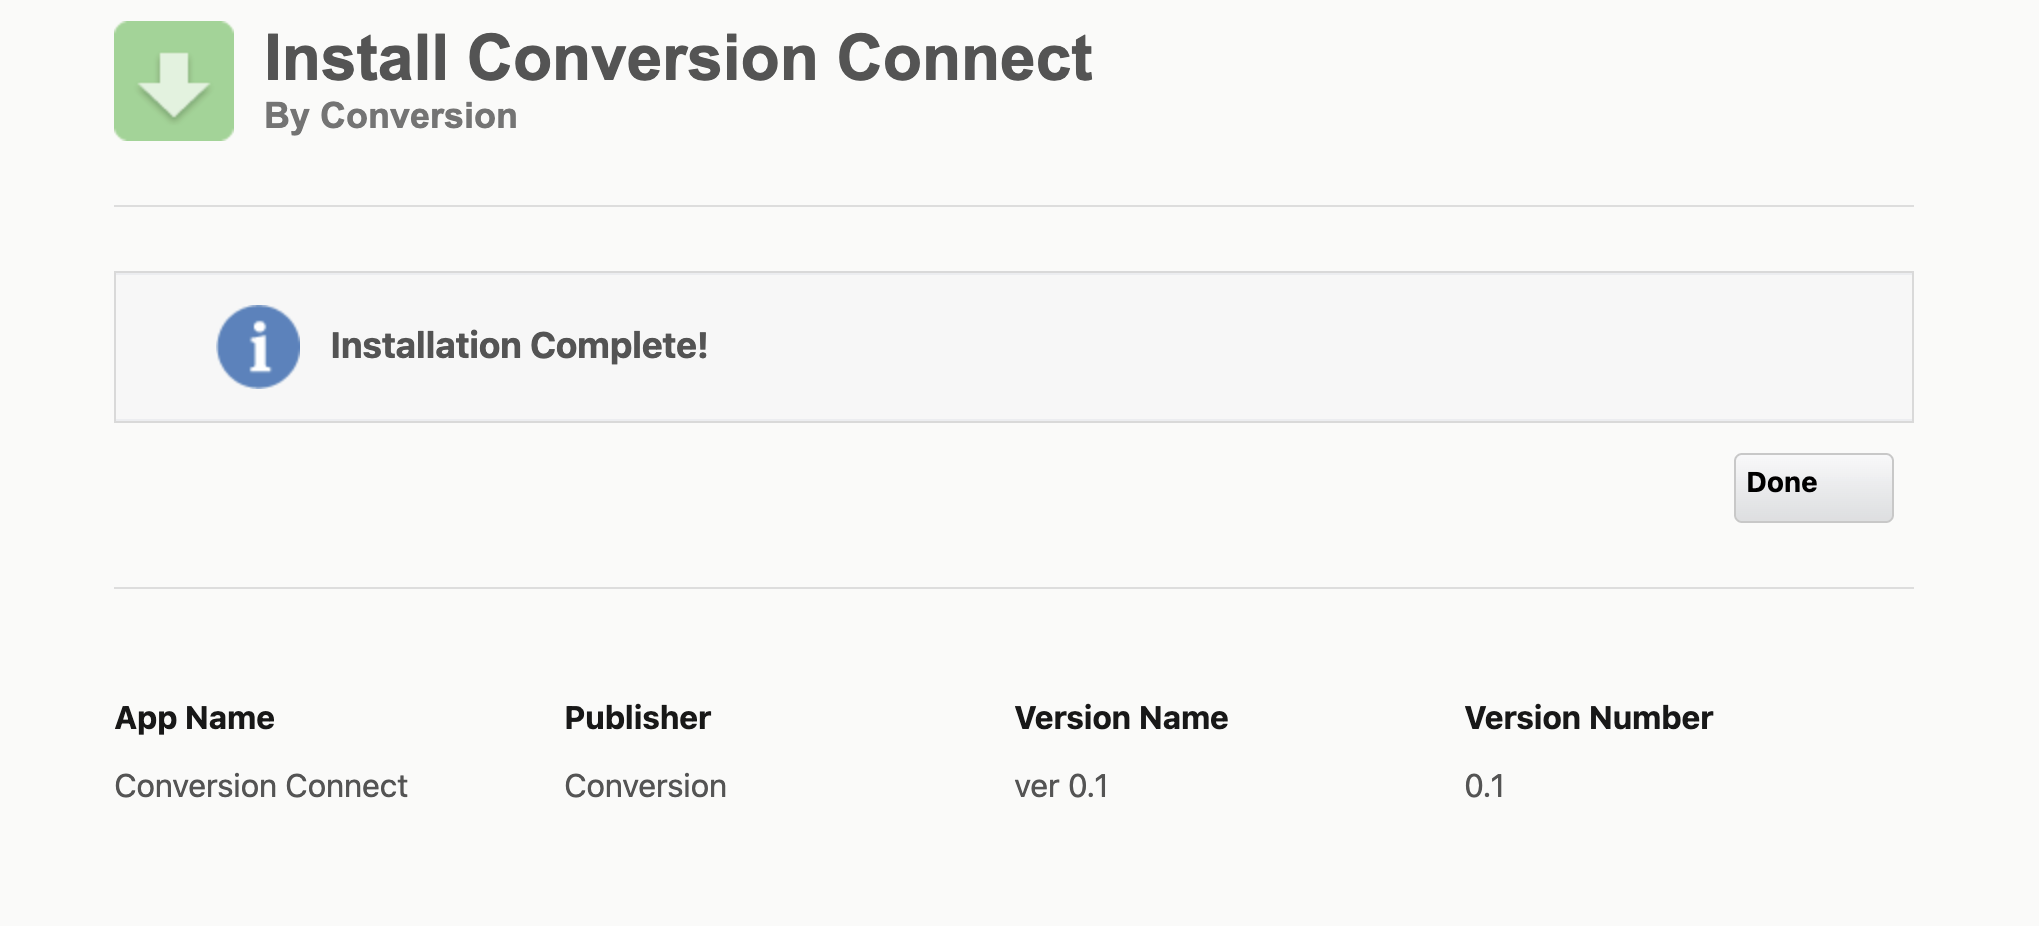Click the Conversion publisher table entry

tap(646, 786)
